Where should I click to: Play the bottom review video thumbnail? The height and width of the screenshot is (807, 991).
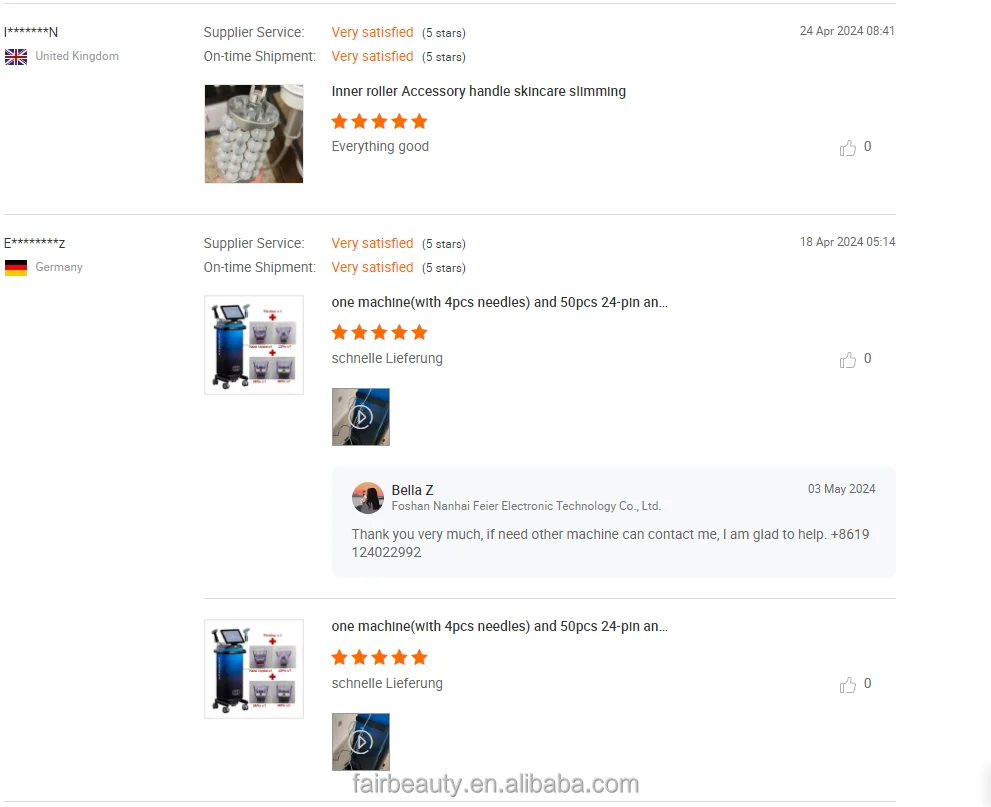click(x=361, y=742)
